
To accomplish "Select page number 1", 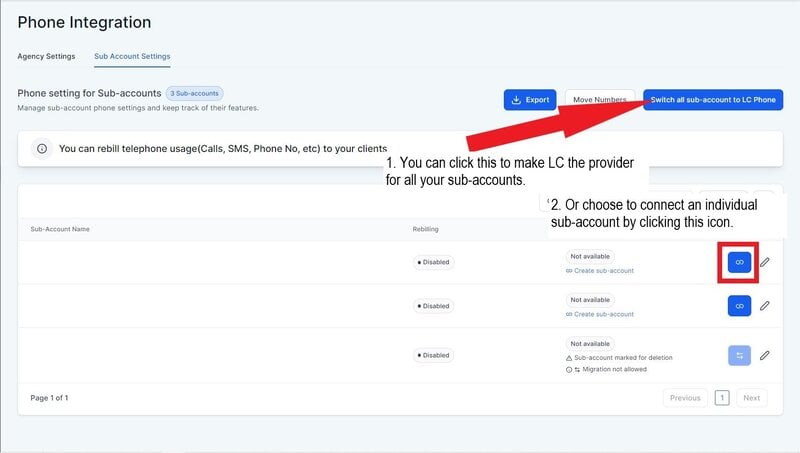I will 722,398.
